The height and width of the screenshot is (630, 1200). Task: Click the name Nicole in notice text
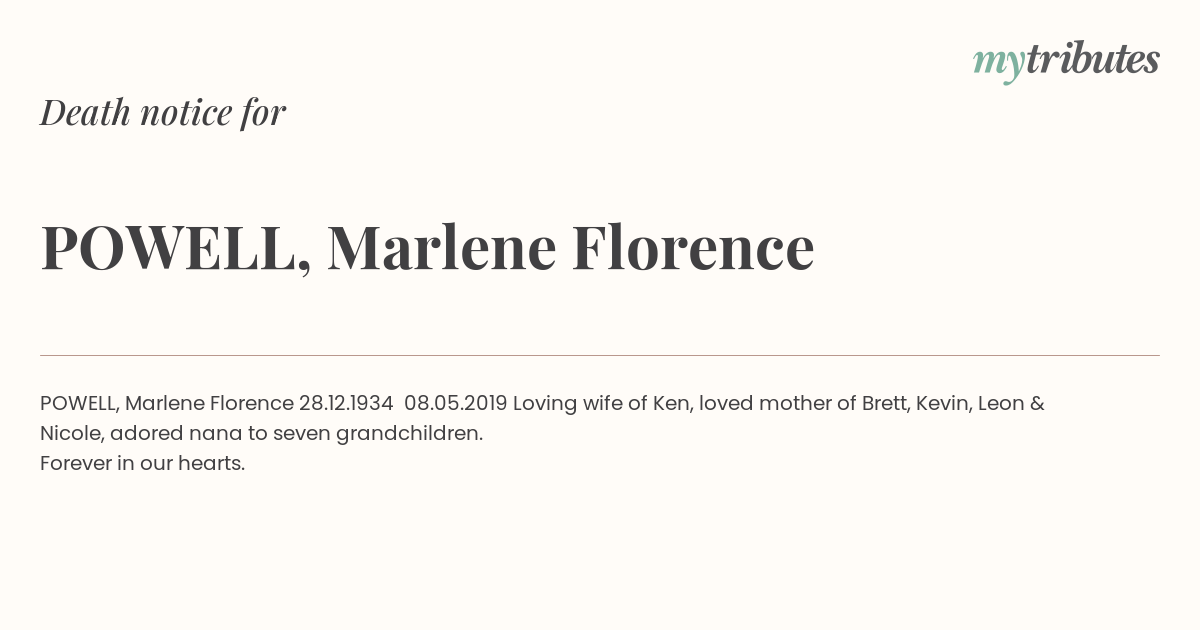(x=70, y=434)
